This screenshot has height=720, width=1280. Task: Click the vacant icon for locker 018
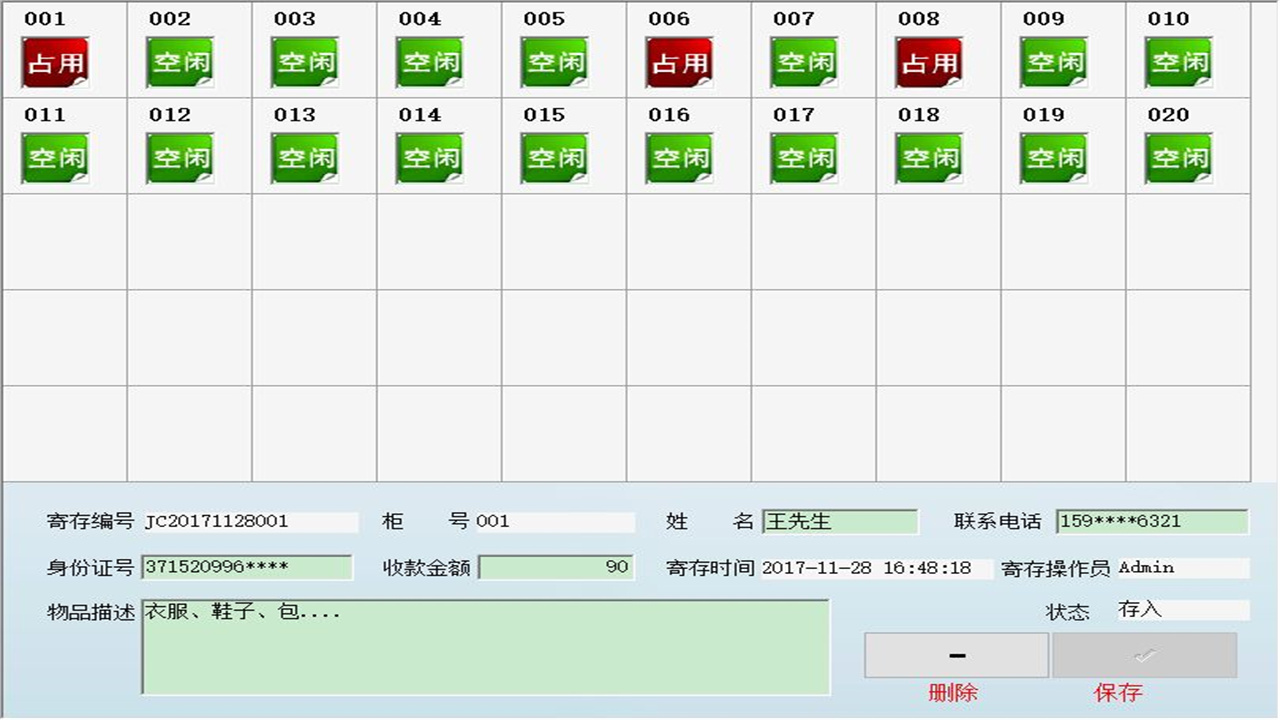(x=929, y=157)
